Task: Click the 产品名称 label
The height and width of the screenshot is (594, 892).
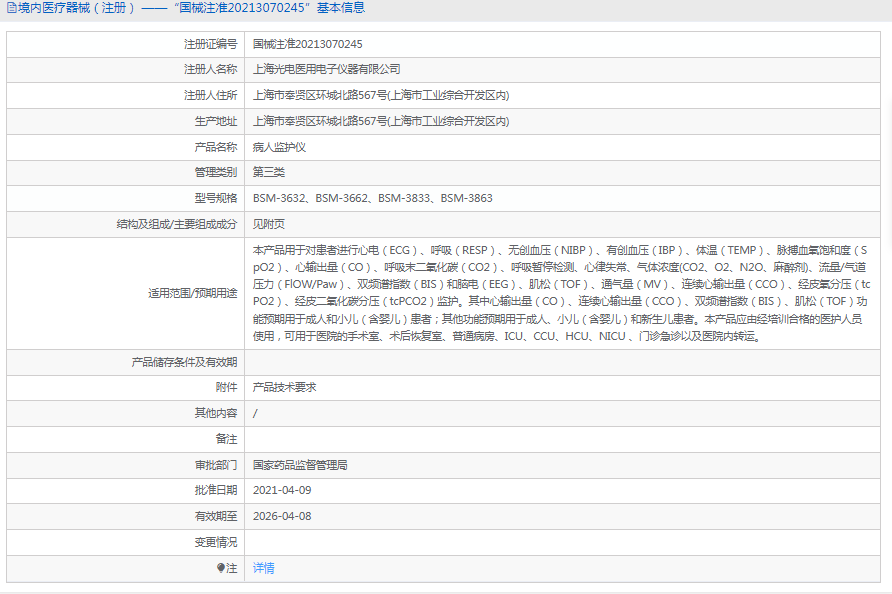Action: (216, 147)
